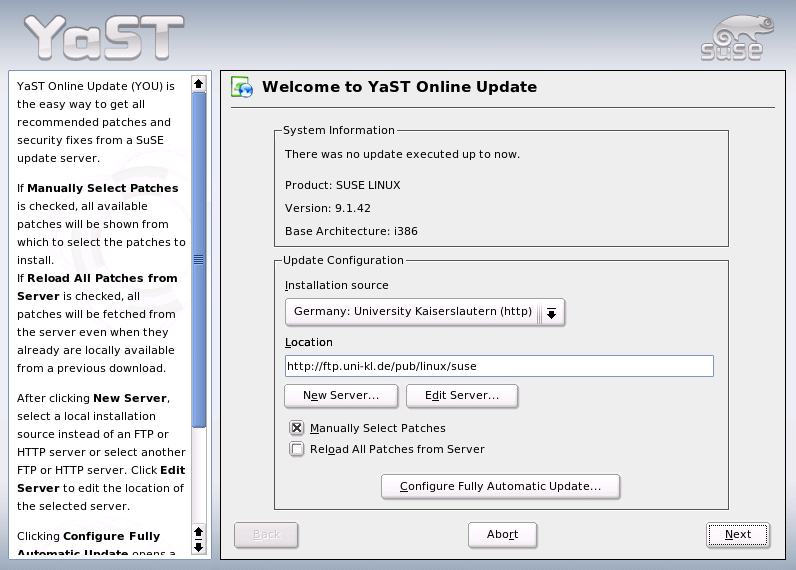Click 'There was no update executed' message
The width and height of the screenshot is (796, 570).
point(402,154)
